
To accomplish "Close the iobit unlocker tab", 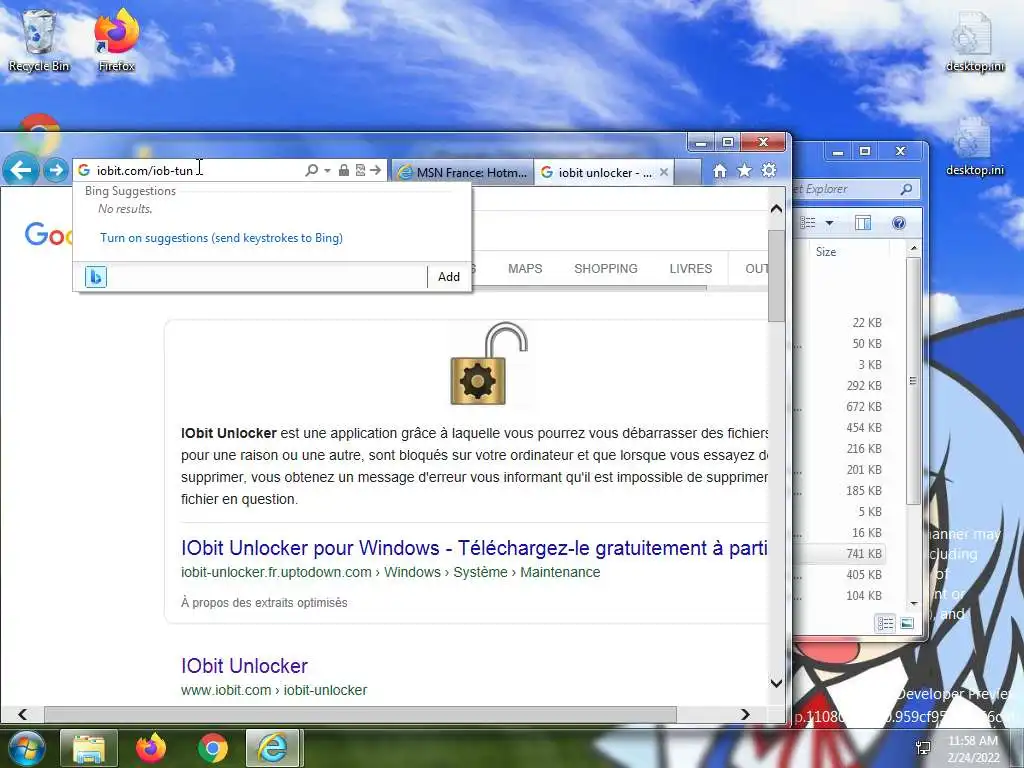I will [x=664, y=172].
